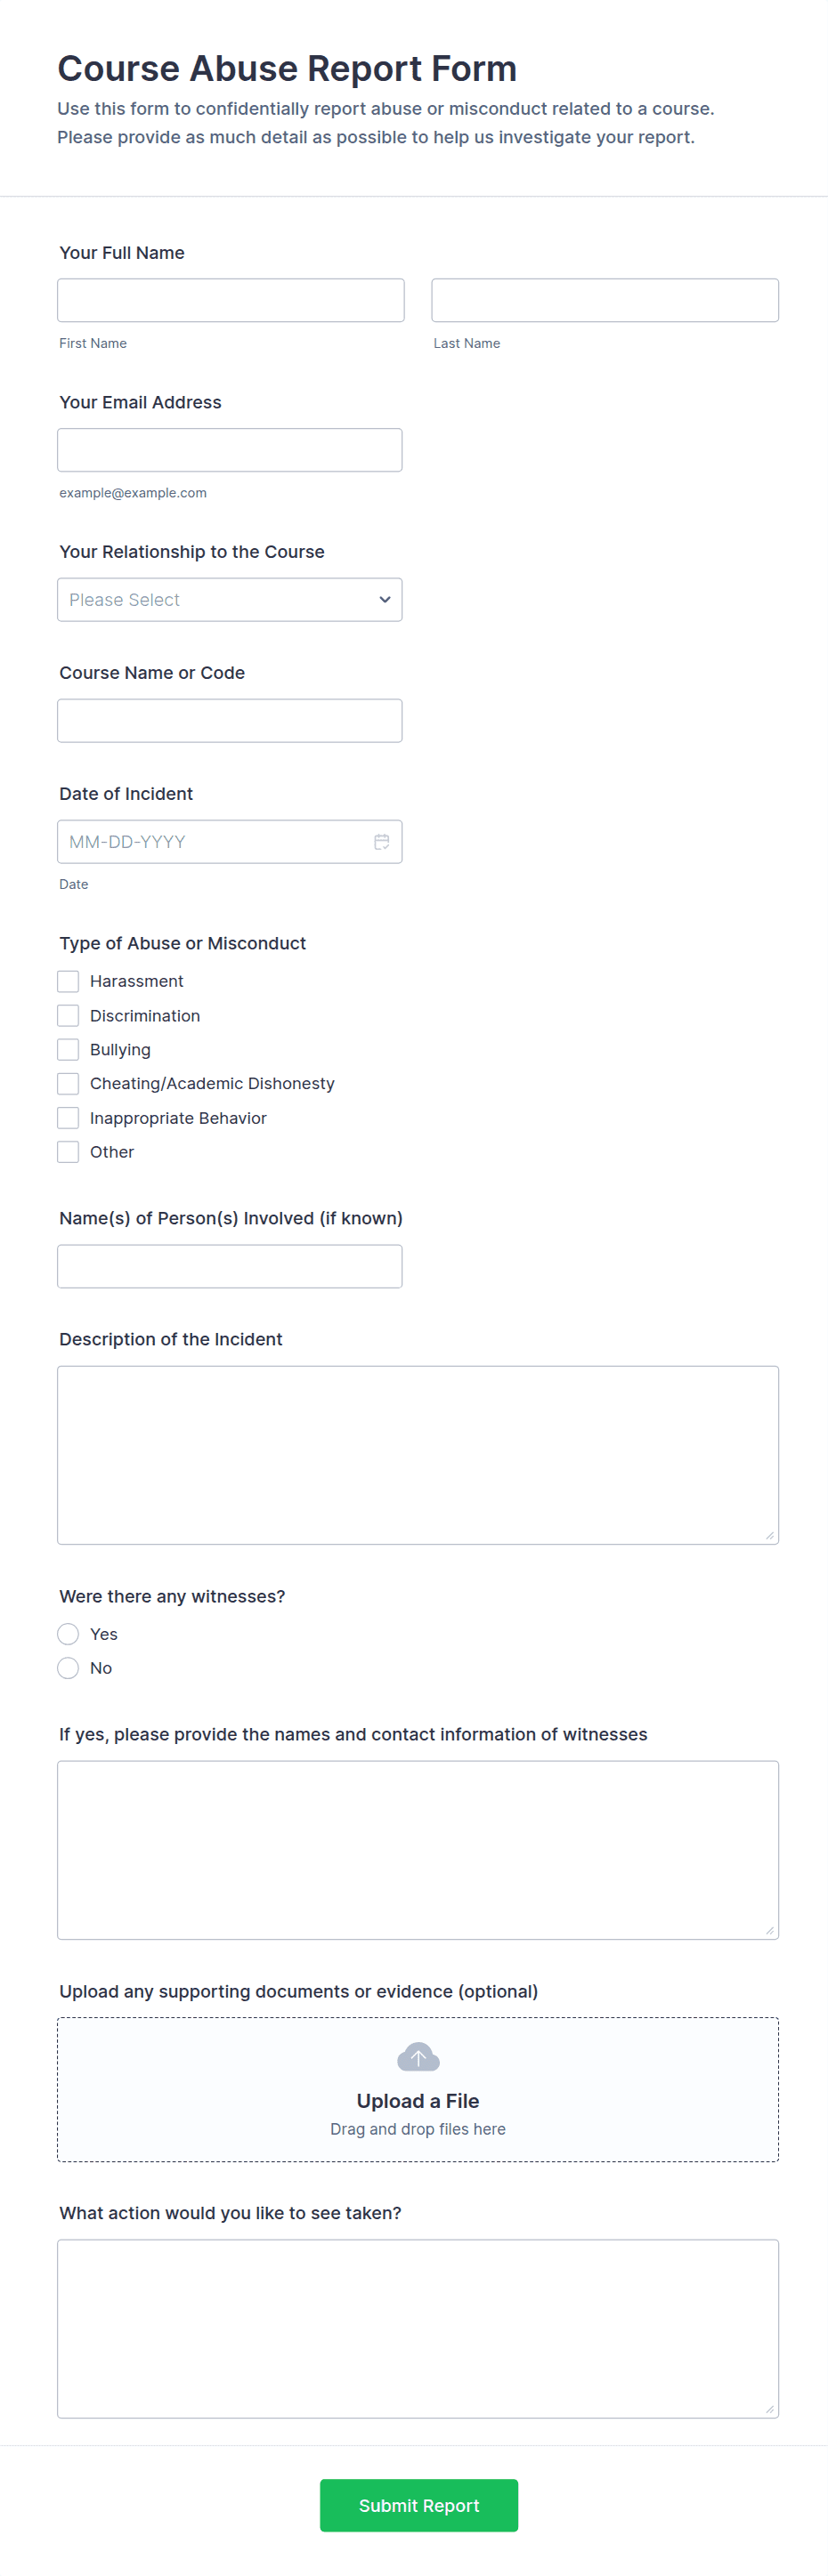The image size is (828, 2576).
Task: Focus the First Name field
Action: (230, 300)
